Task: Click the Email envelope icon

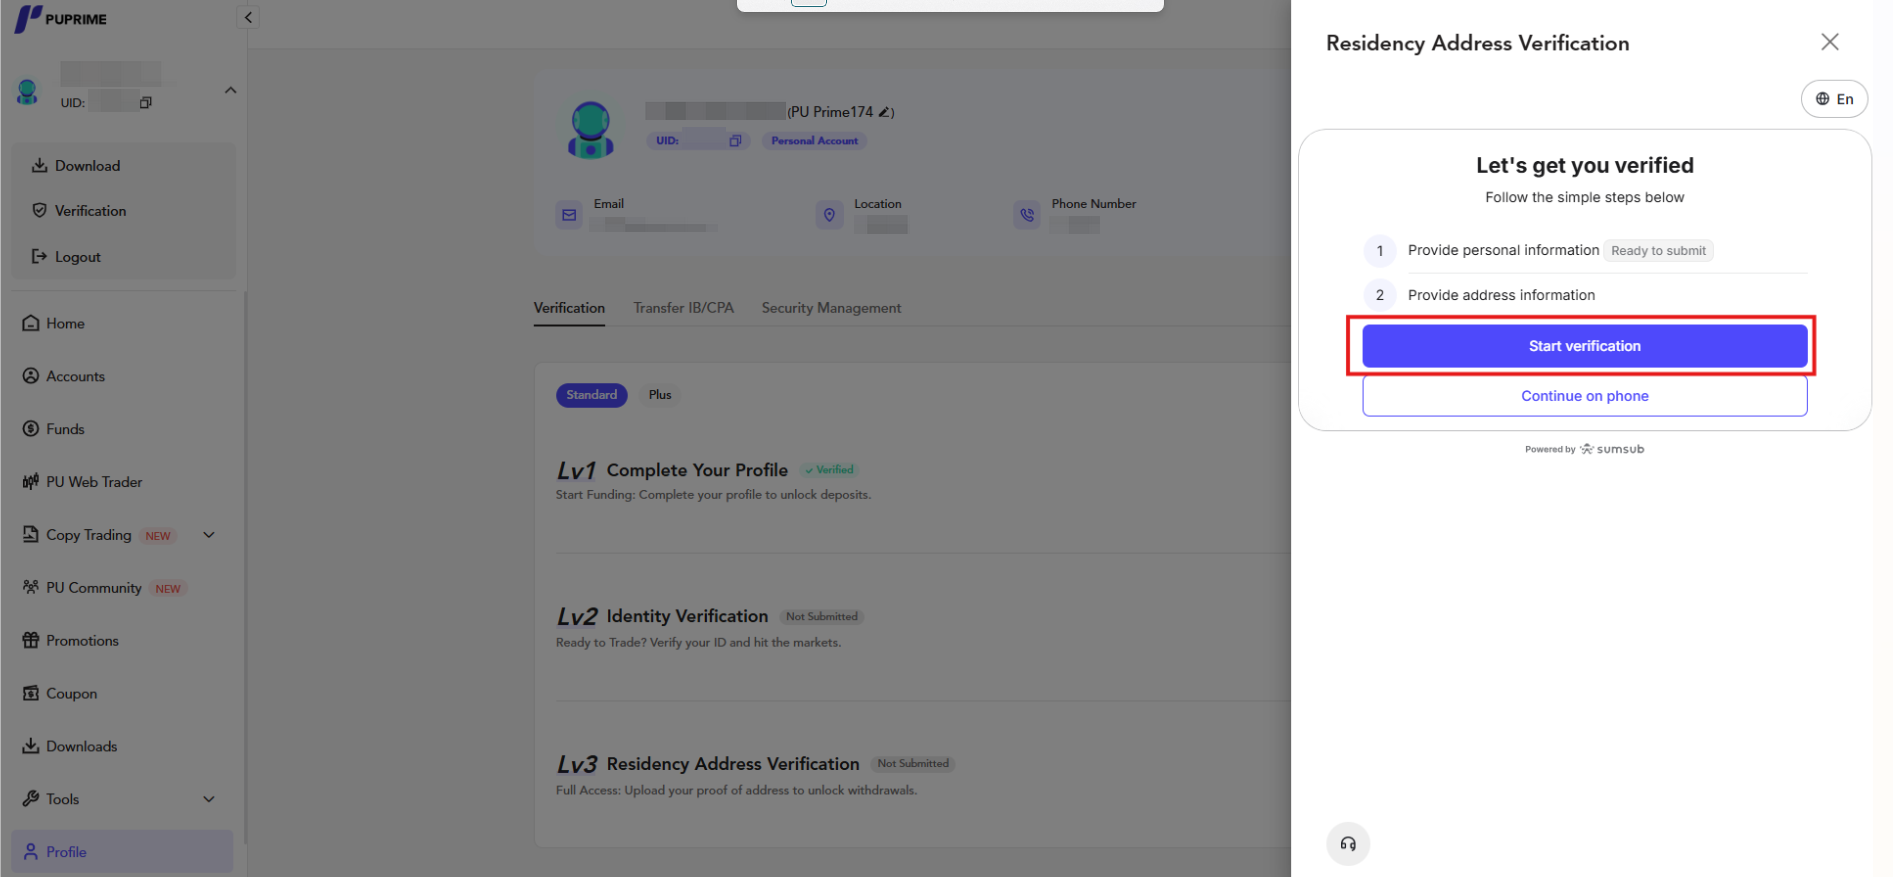Action: pos(569,215)
